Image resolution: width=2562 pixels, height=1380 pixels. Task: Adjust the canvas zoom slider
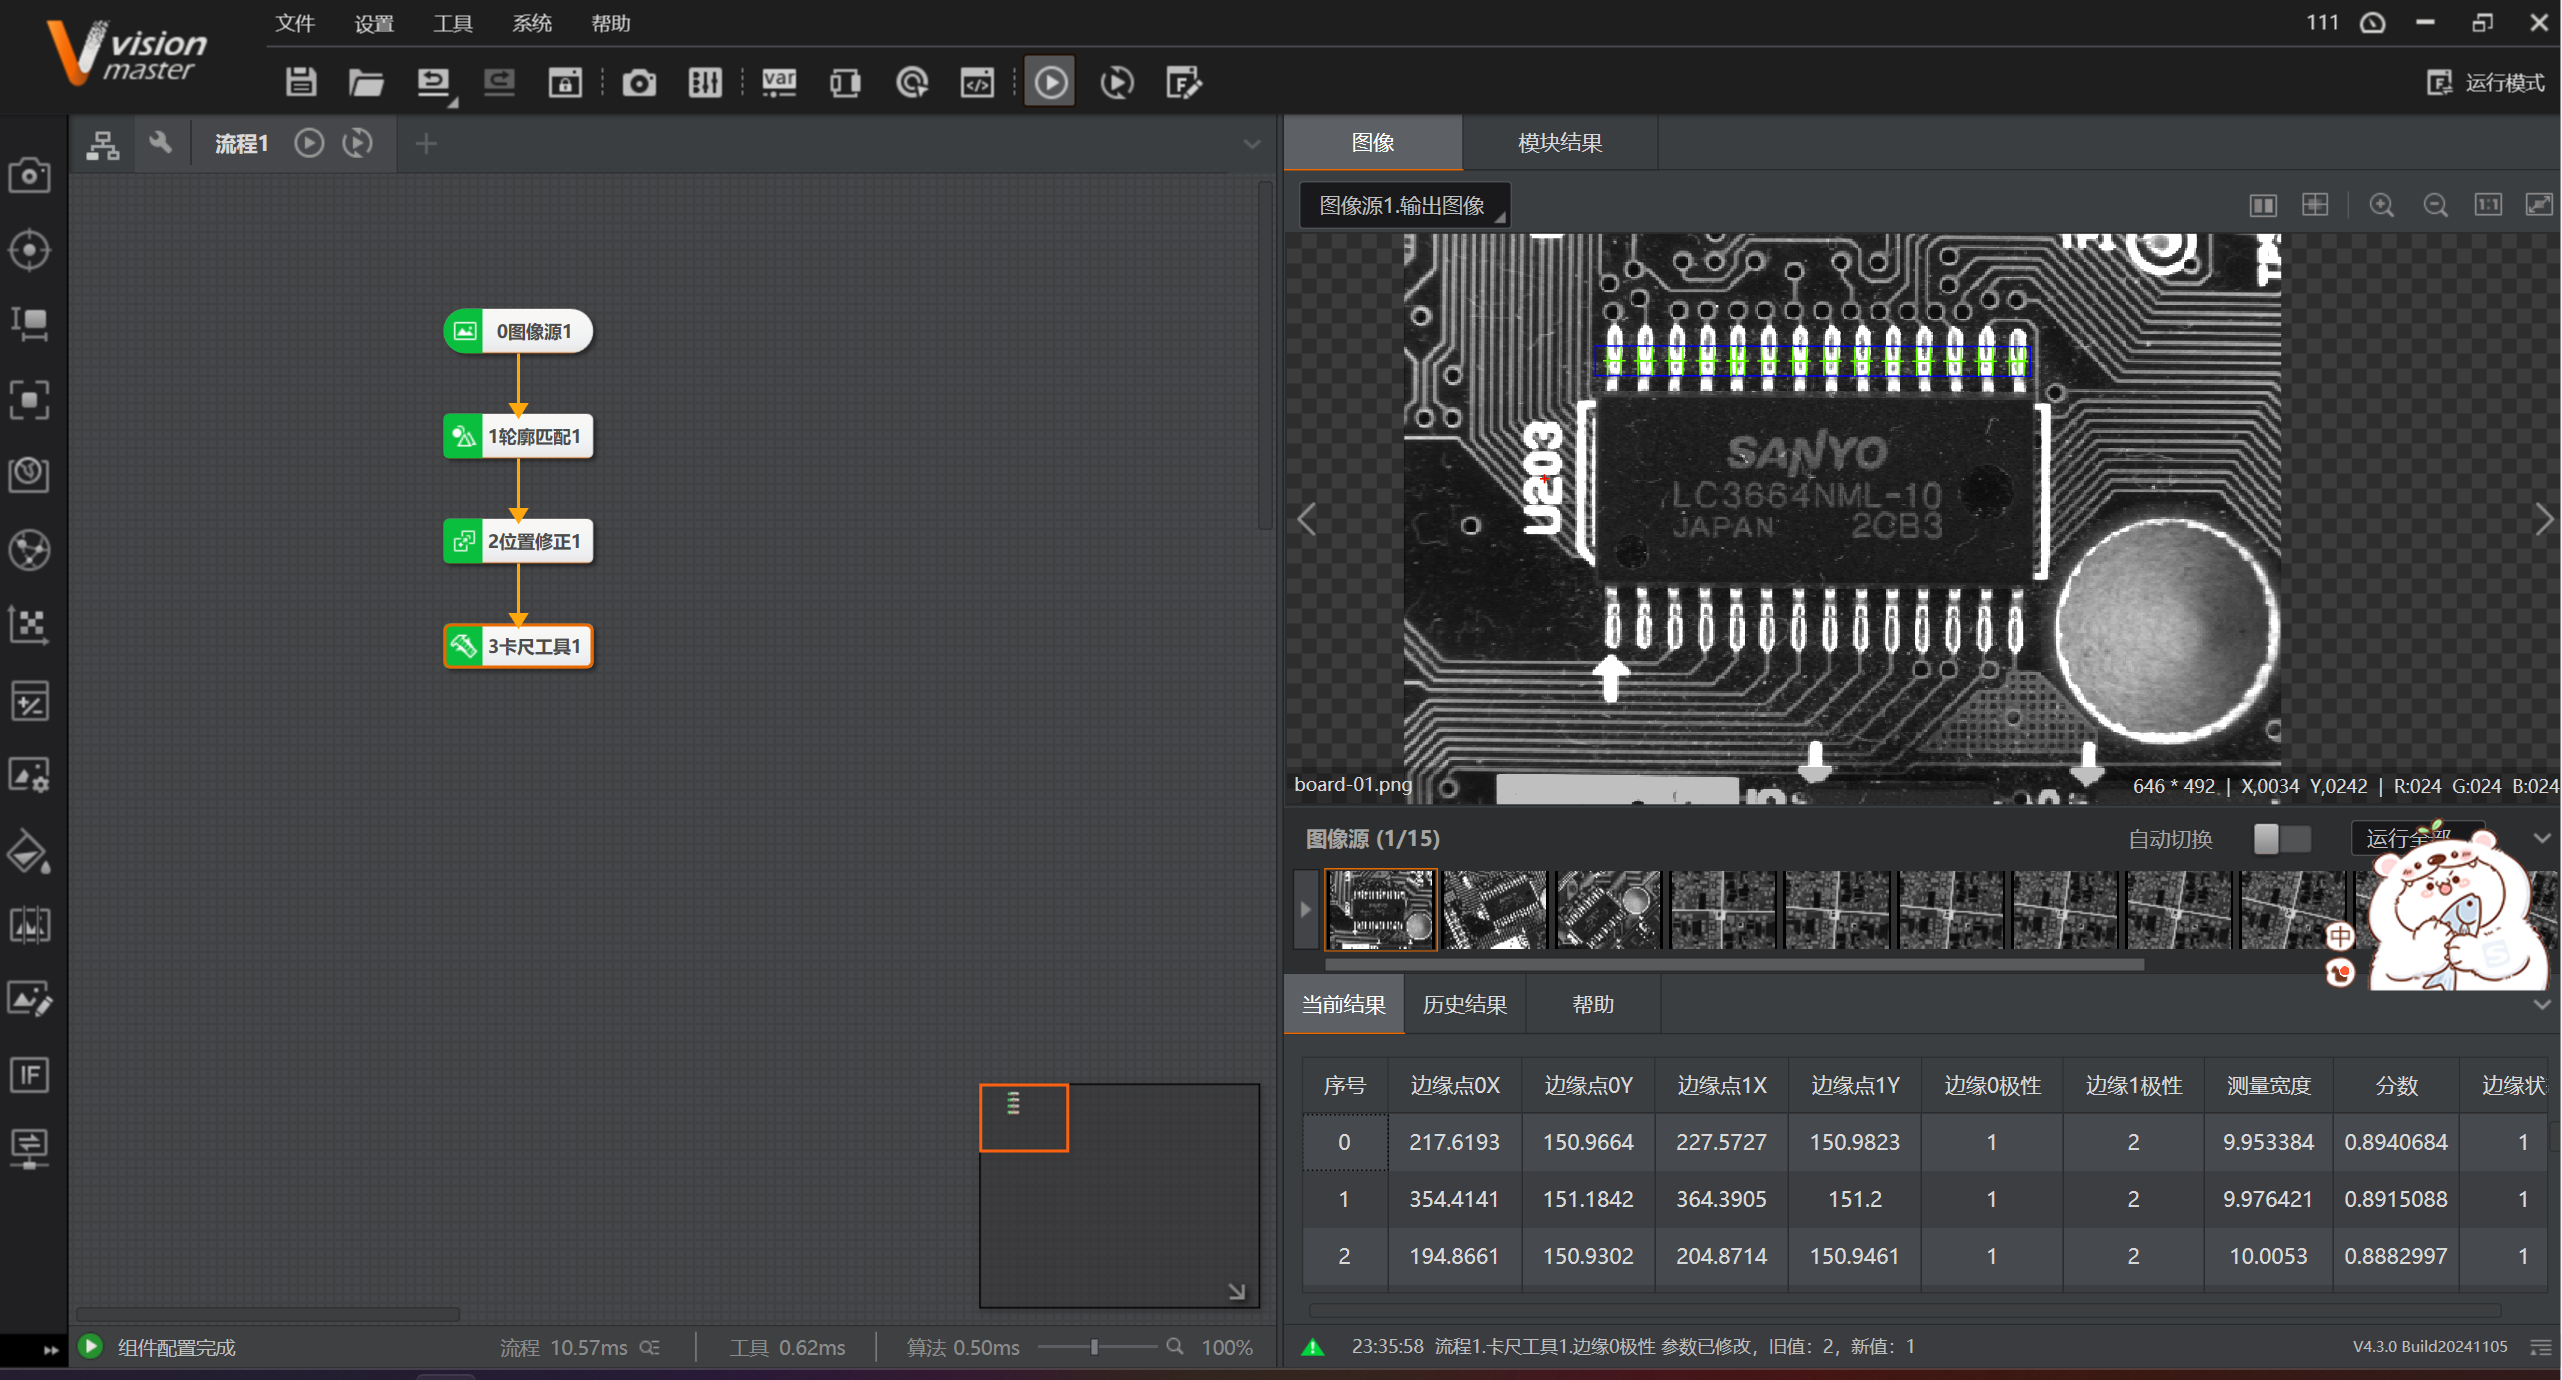(1095, 1347)
